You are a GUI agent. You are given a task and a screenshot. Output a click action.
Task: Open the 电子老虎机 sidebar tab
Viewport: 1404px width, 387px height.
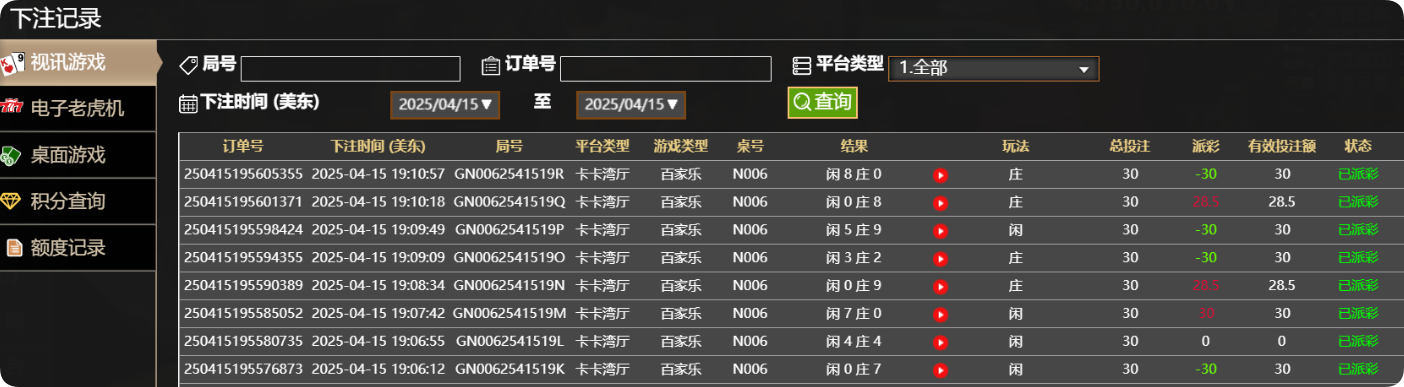coord(78,108)
